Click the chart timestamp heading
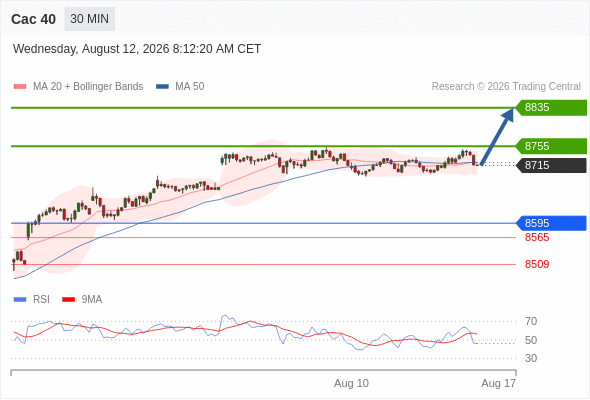Image resolution: width=590 pixels, height=400 pixels. click(137, 49)
